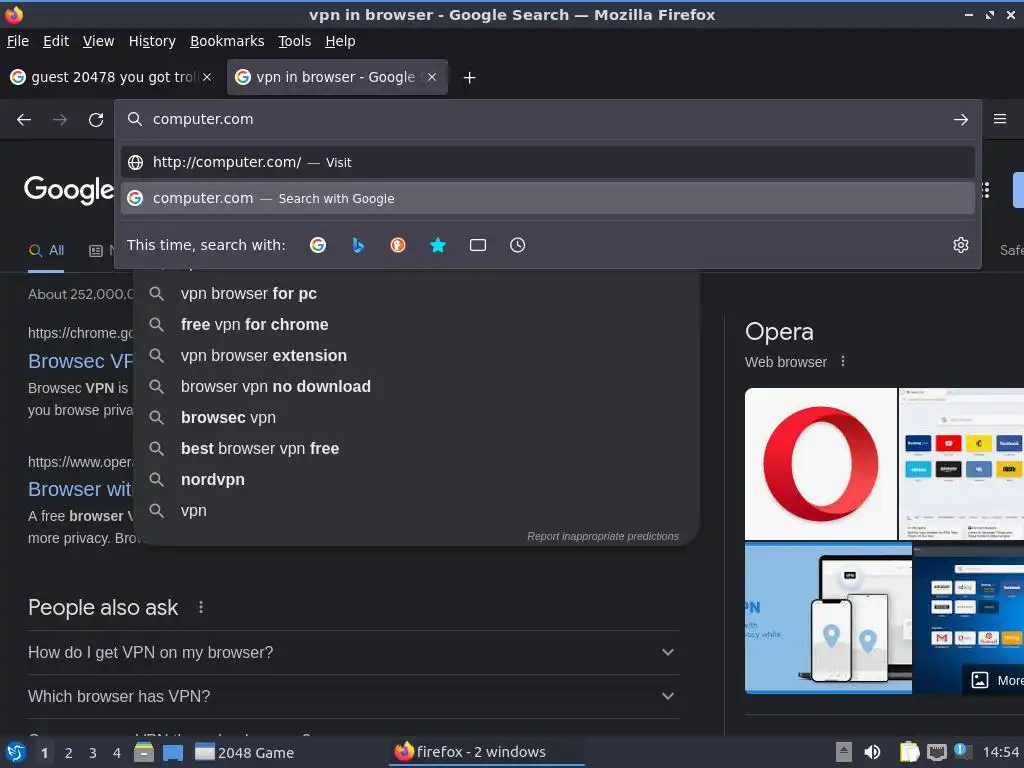Select suggestion 'vpn browser for pc'
This screenshot has height=768, width=1024.
(417, 294)
